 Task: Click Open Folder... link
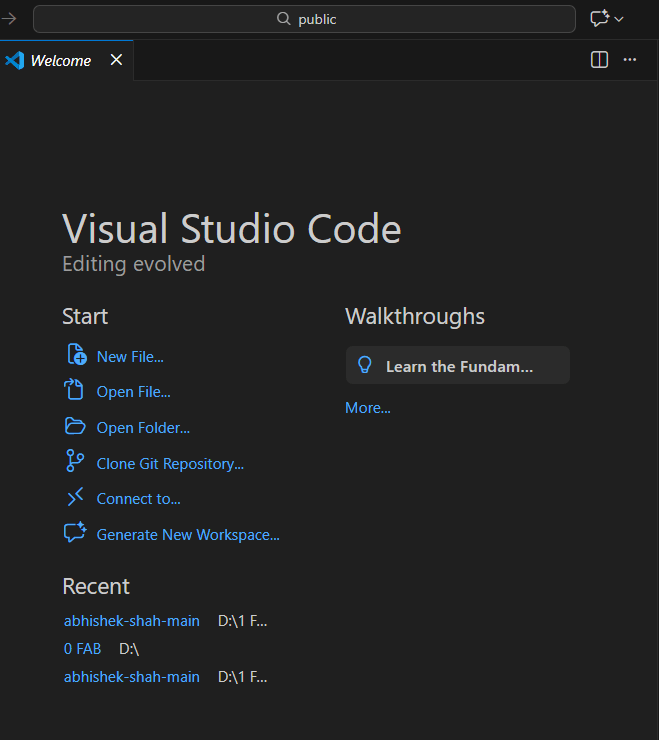[143, 428]
